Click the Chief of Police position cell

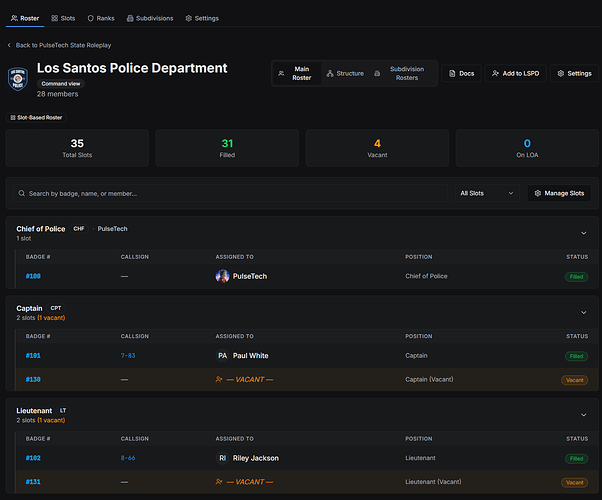tap(426, 276)
